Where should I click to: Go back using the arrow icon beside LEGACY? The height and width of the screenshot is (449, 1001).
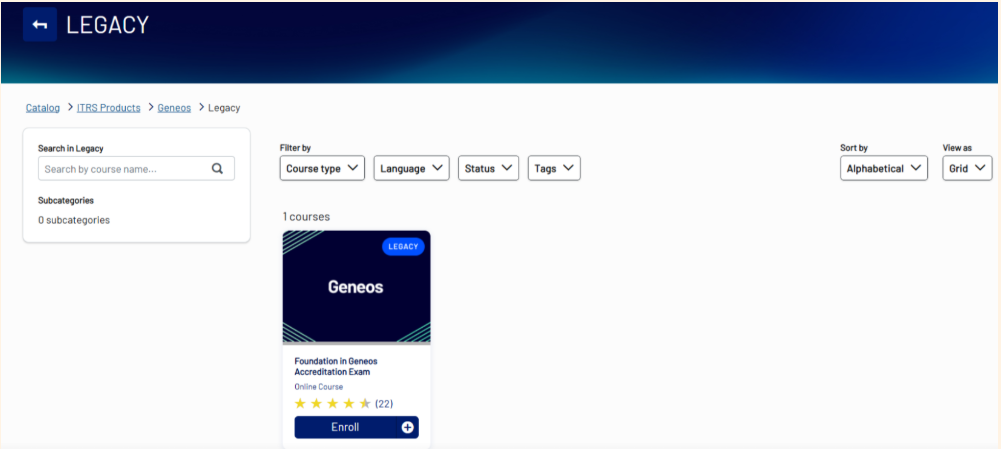(40, 25)
